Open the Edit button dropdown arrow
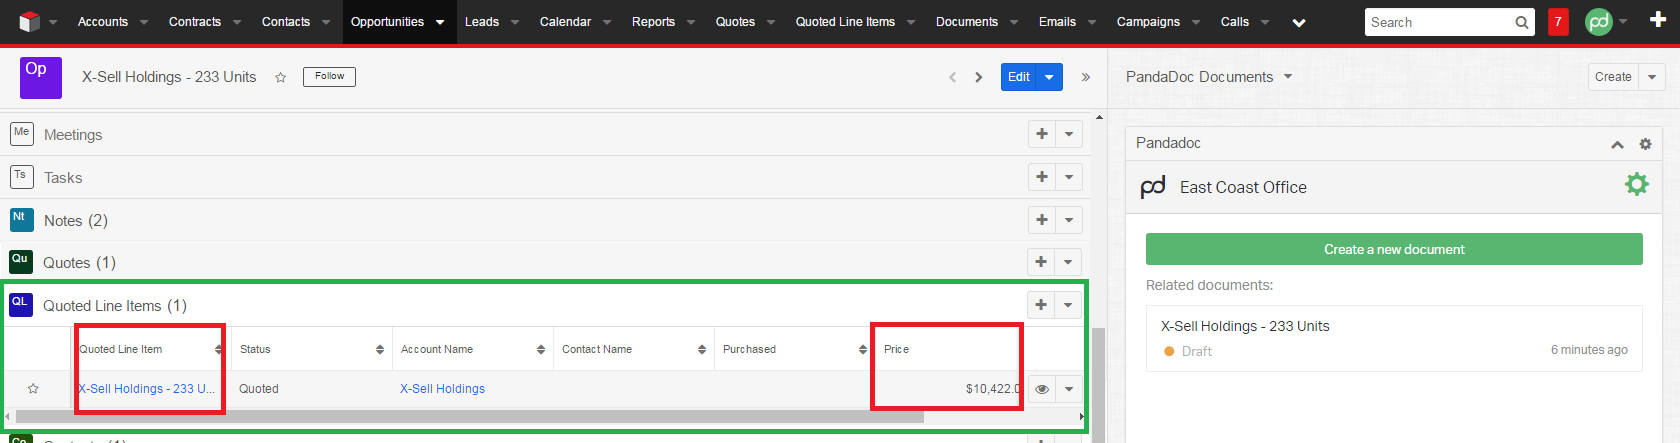The height and width of the screenshot is (443, 1680). click(x=1050, y=77)
